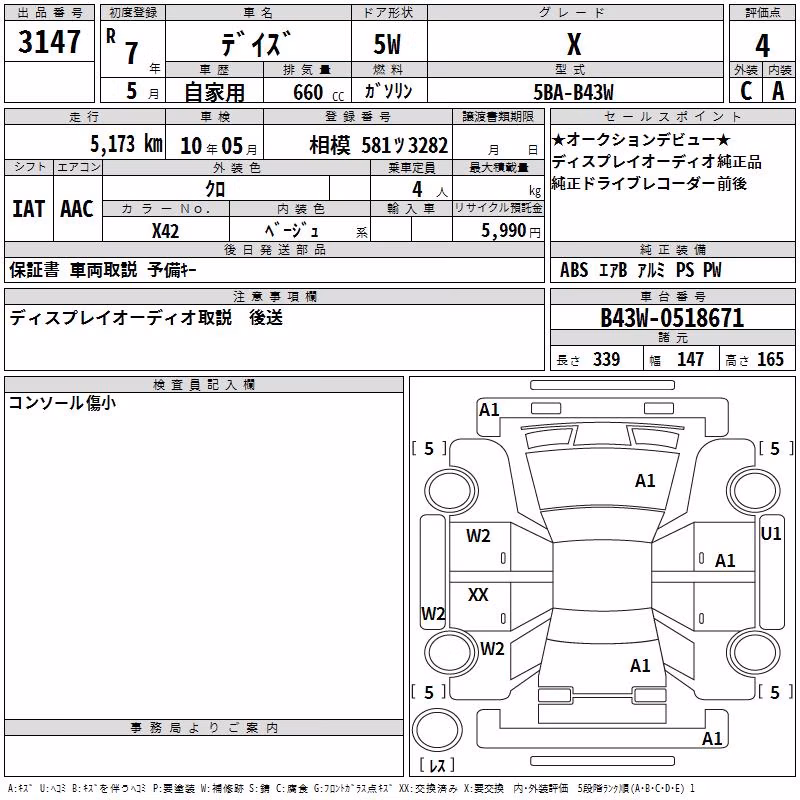The image size is (800, 800).
Task: Select grade value X
Action: coord(574,44)
